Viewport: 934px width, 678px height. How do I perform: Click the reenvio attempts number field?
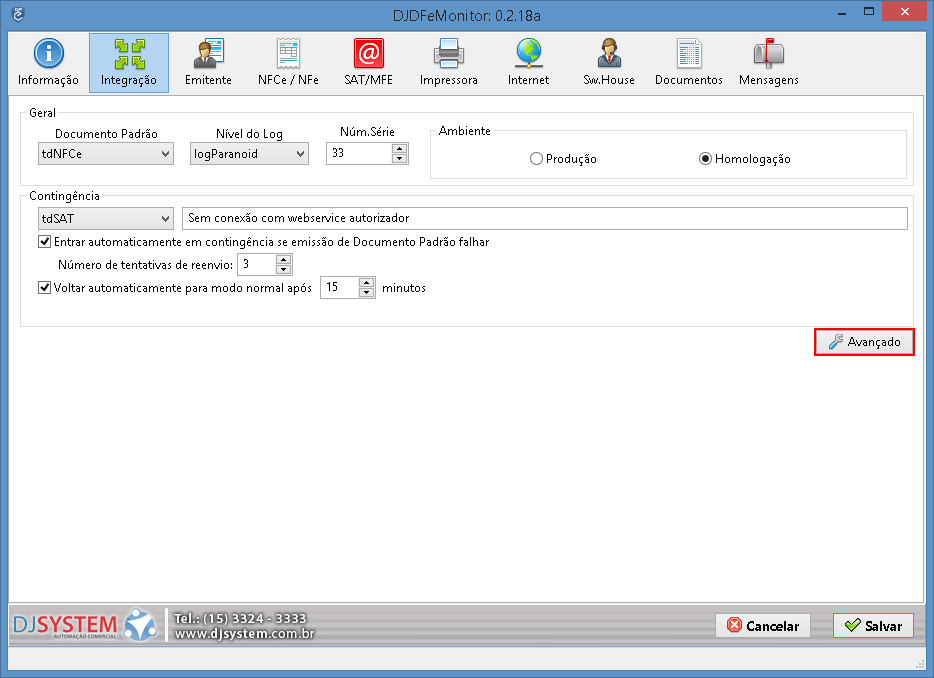(257, 265)
